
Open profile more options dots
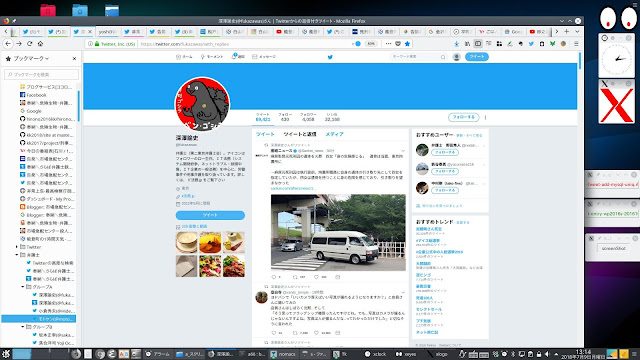485,118
